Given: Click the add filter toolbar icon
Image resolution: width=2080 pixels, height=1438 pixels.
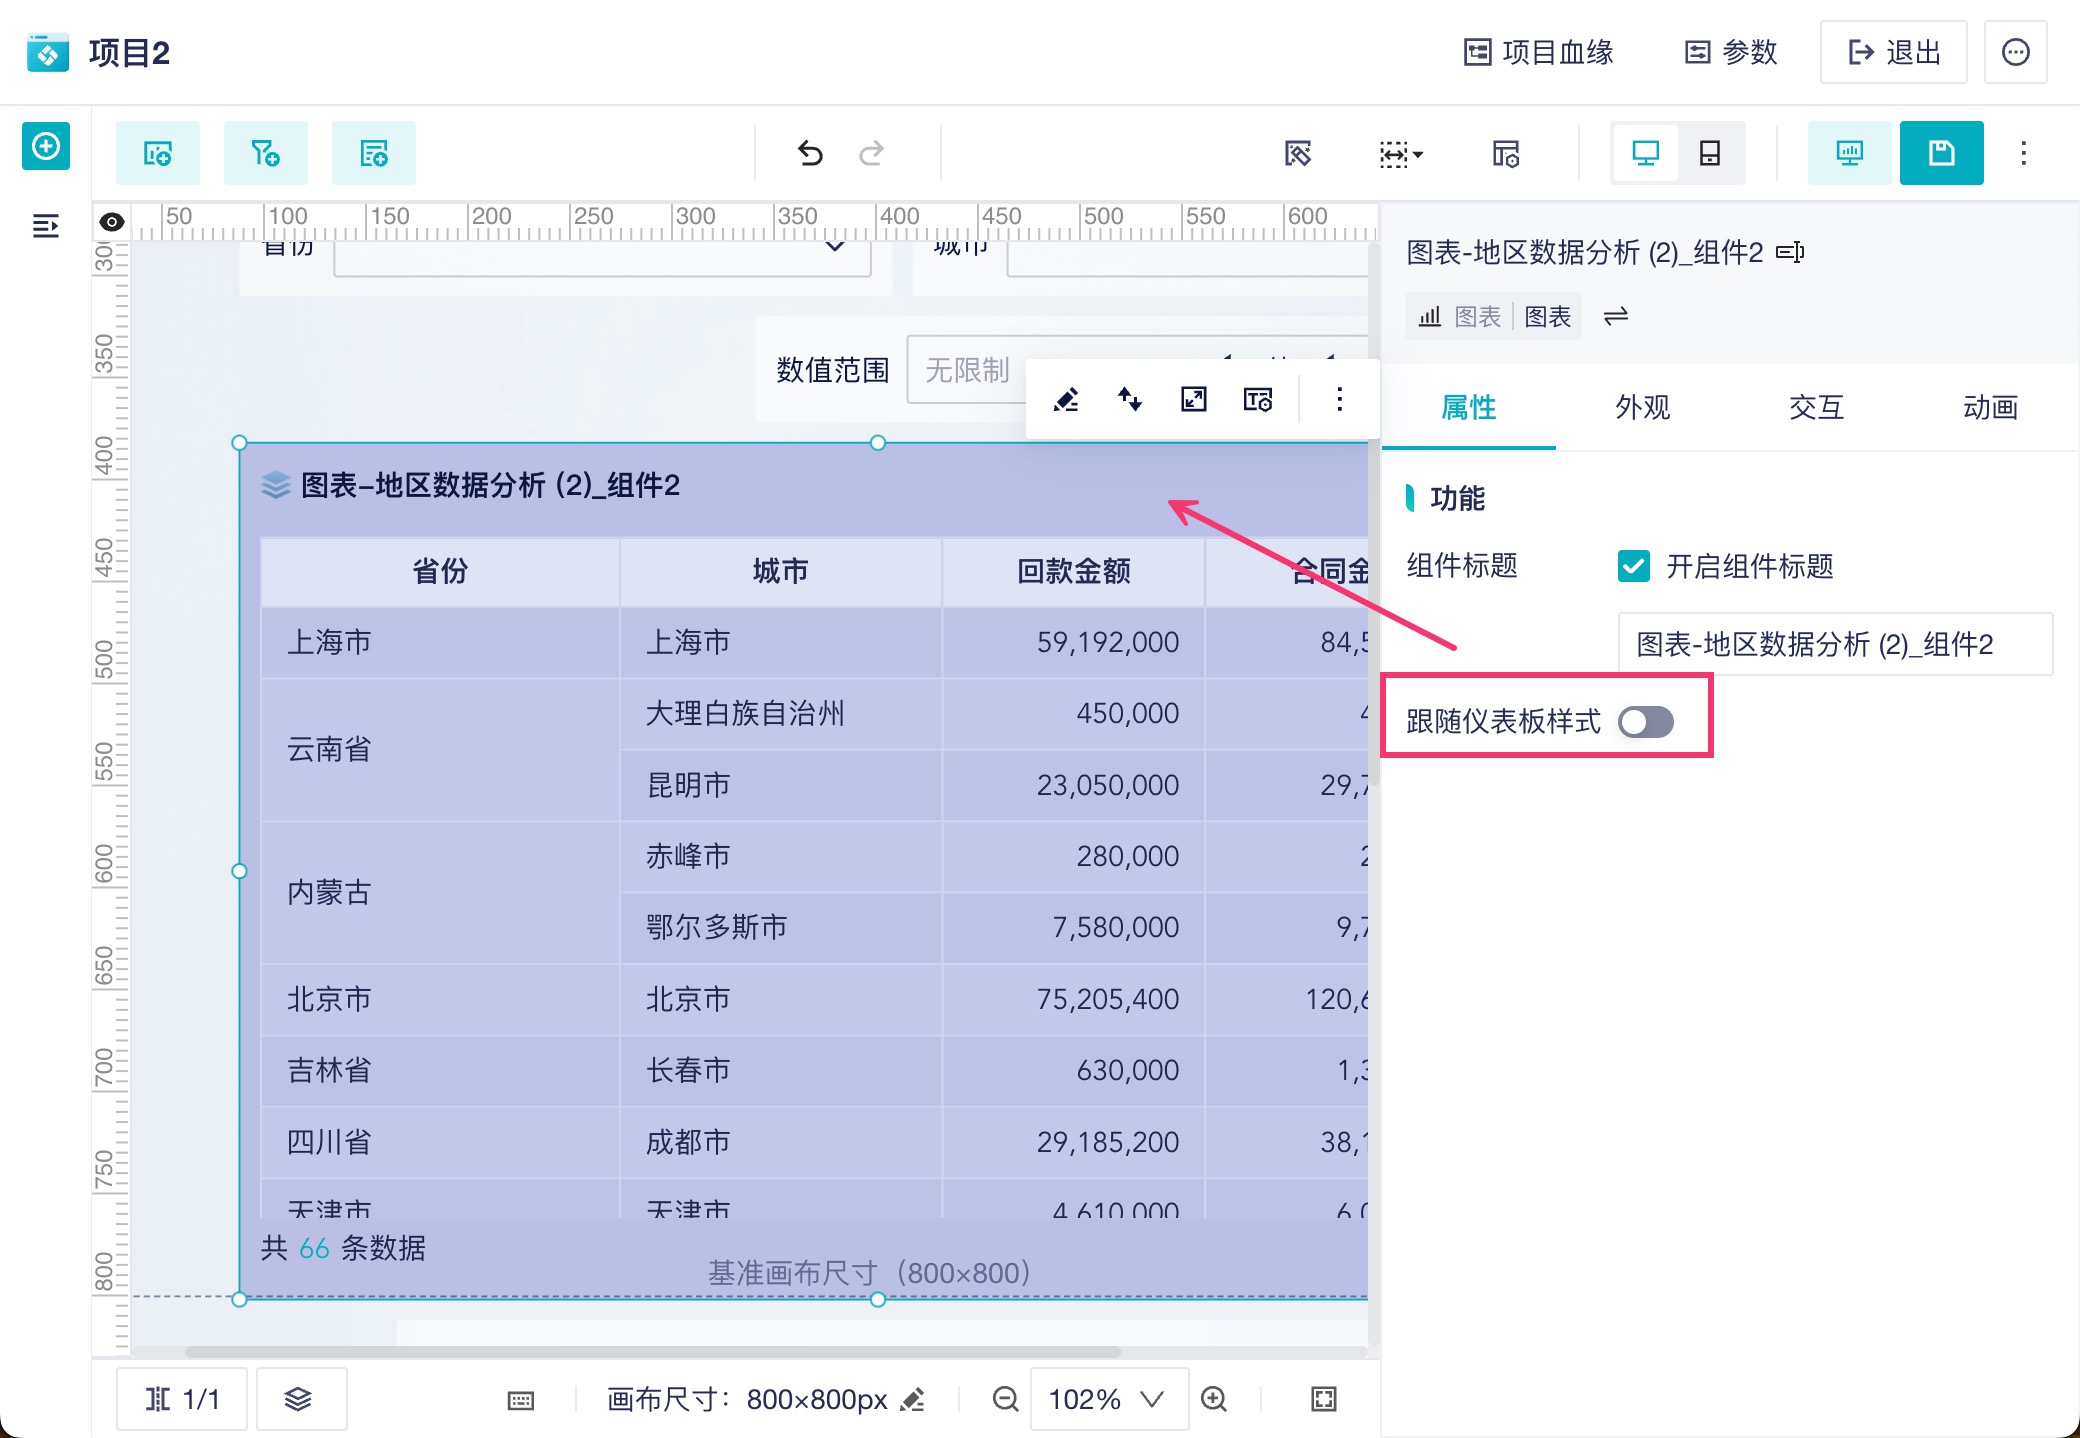Looking at the screenshot, I should (x=266, y=153).
